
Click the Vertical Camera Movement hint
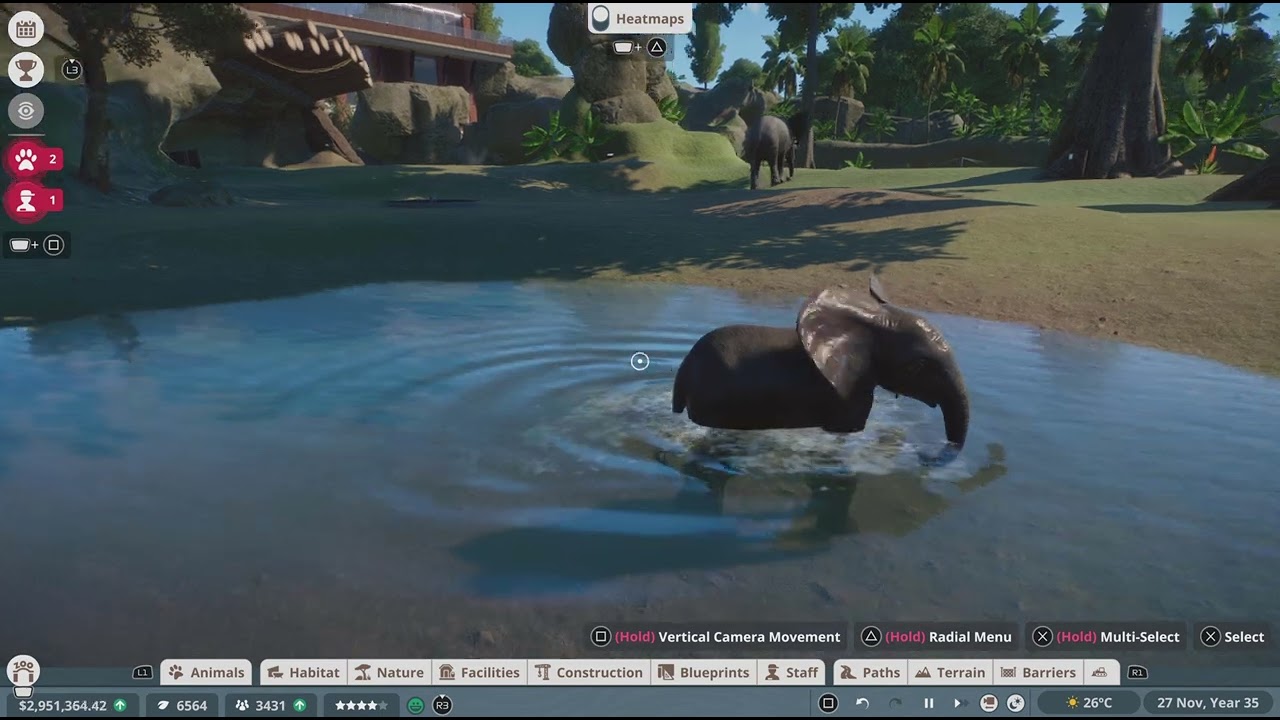pos(716,637)
